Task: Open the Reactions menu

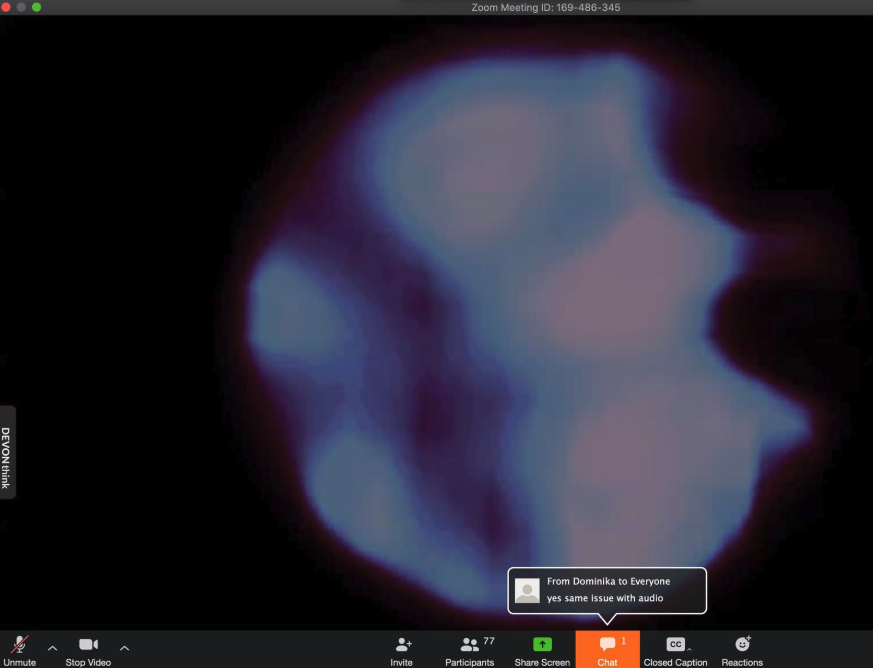Action: 742,650
